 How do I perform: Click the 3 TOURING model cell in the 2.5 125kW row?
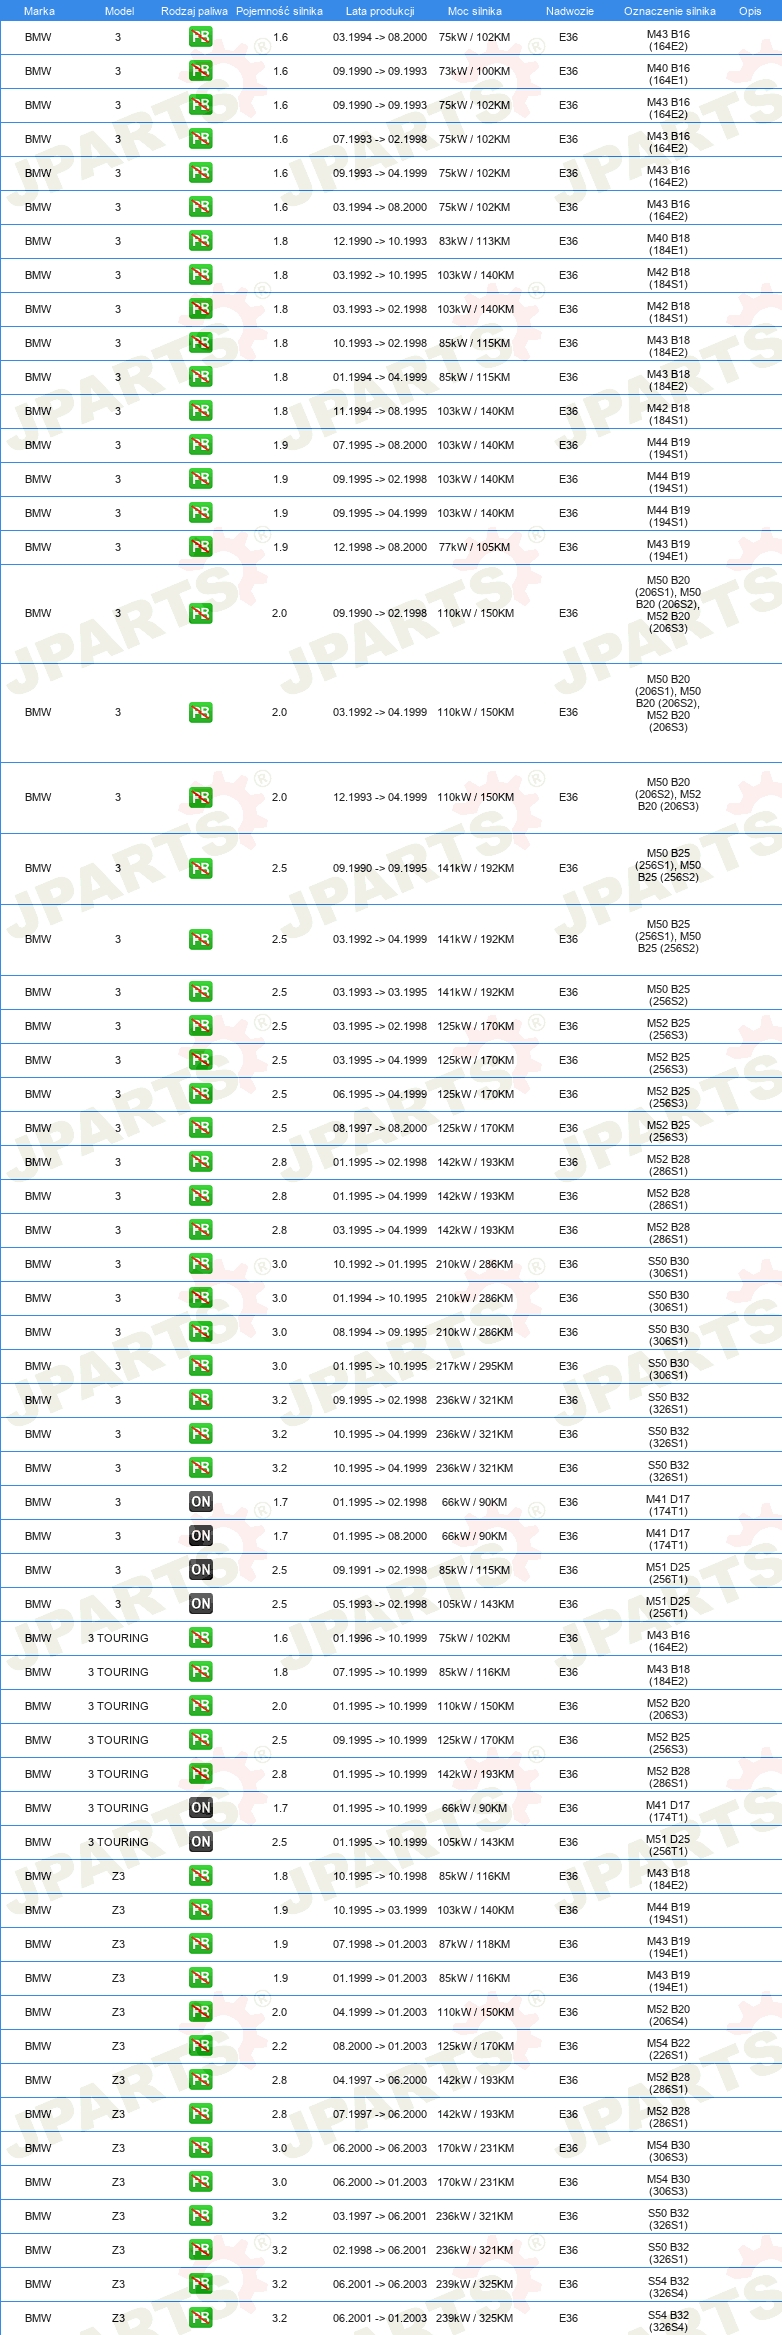(118, 1740)
